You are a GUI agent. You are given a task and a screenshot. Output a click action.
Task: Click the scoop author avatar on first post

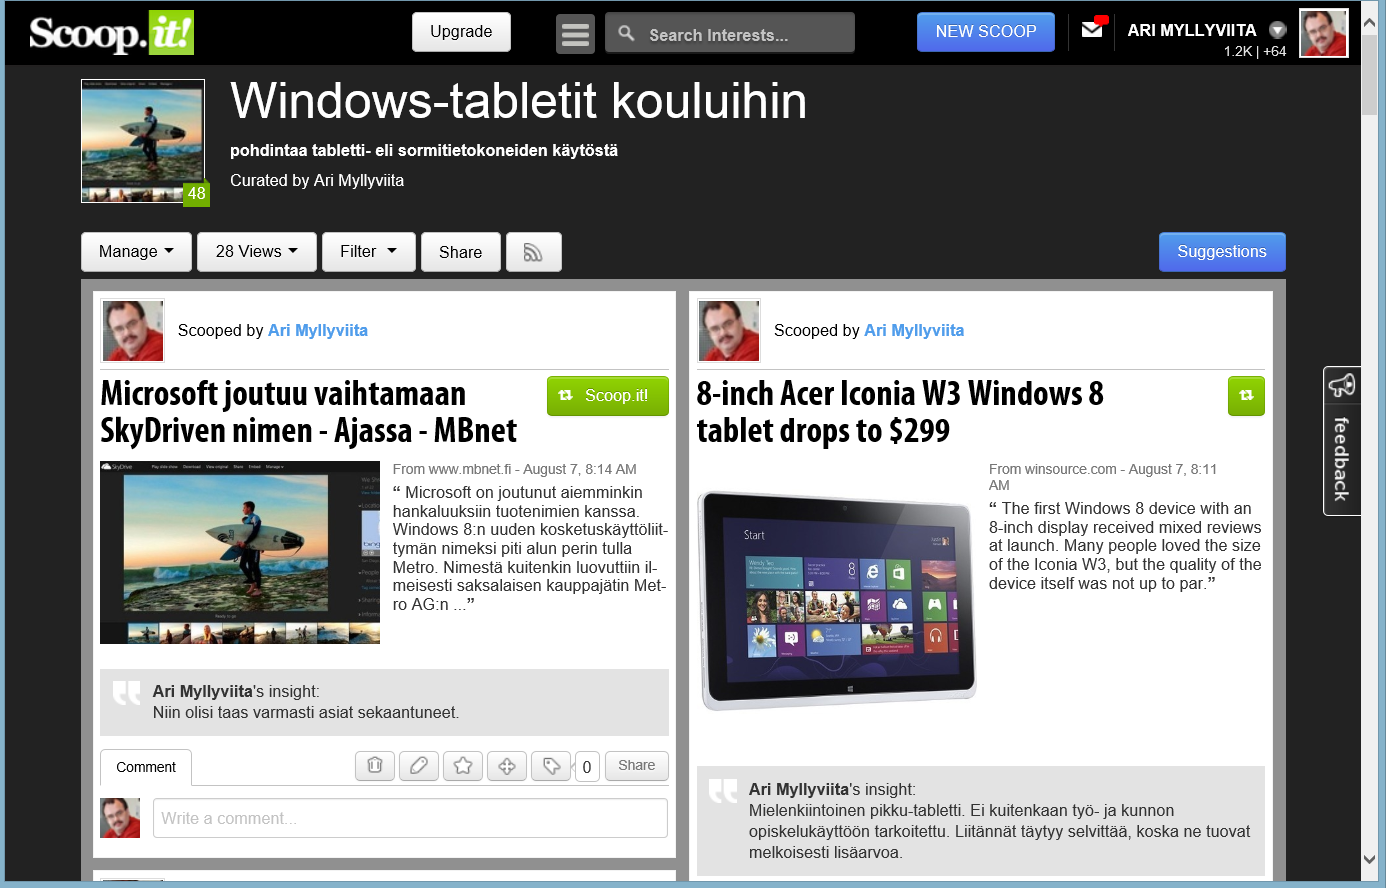coord(133,331)
